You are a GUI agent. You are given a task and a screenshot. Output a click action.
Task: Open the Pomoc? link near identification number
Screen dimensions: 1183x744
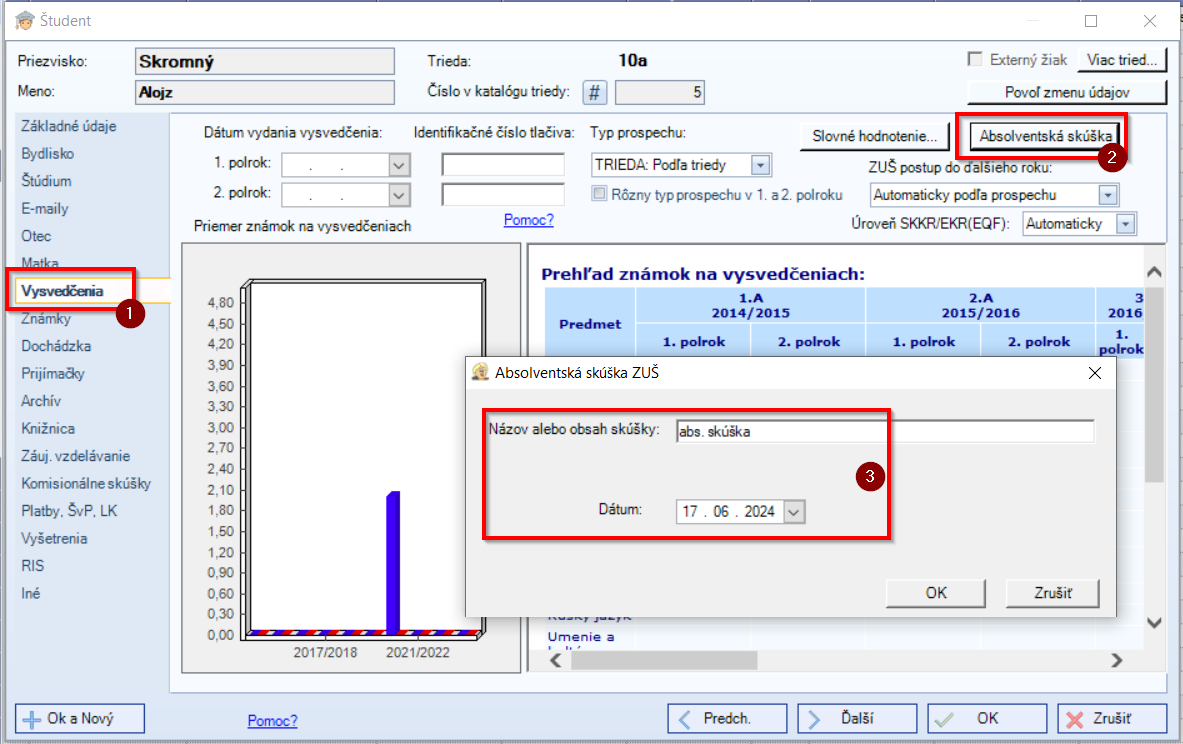pos(529,220)
